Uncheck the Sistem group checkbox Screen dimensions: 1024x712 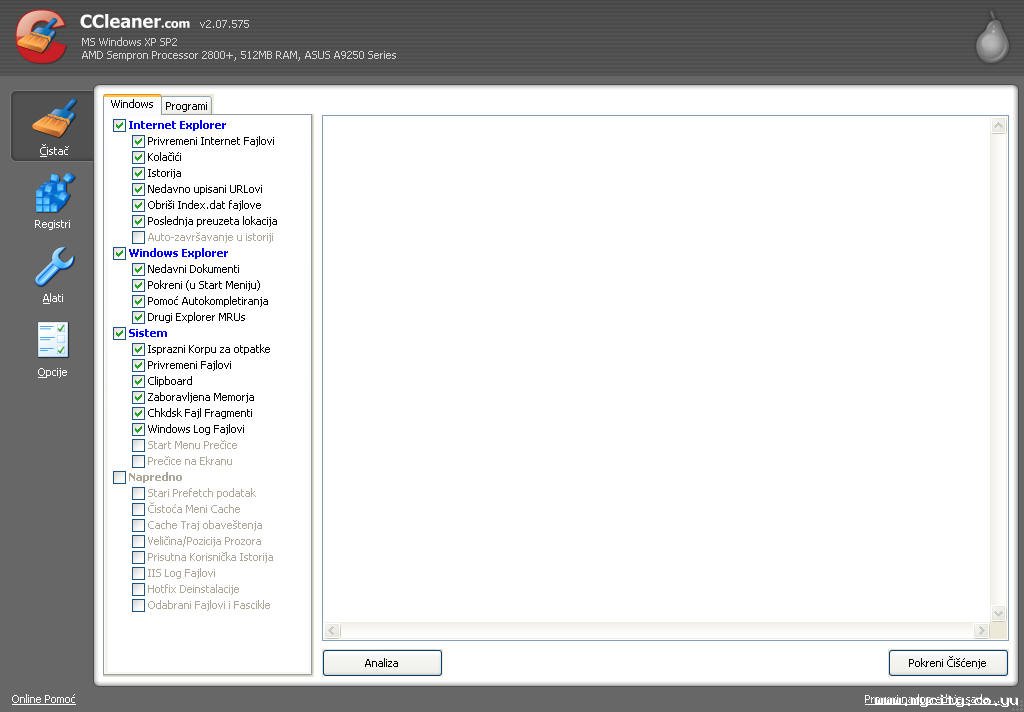(120, 333)
